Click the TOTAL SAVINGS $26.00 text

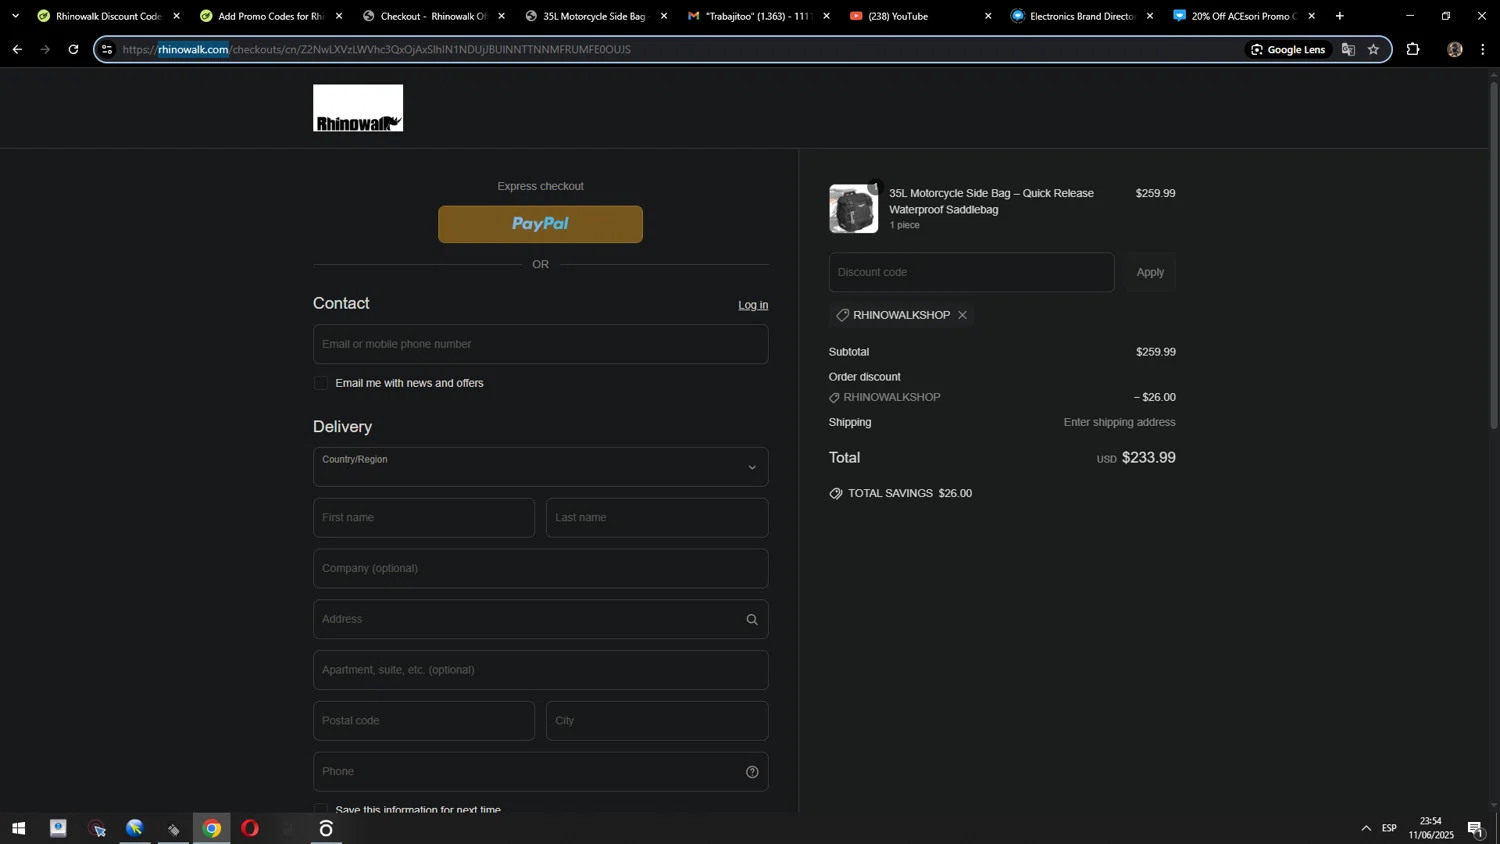tap(909, 494)
